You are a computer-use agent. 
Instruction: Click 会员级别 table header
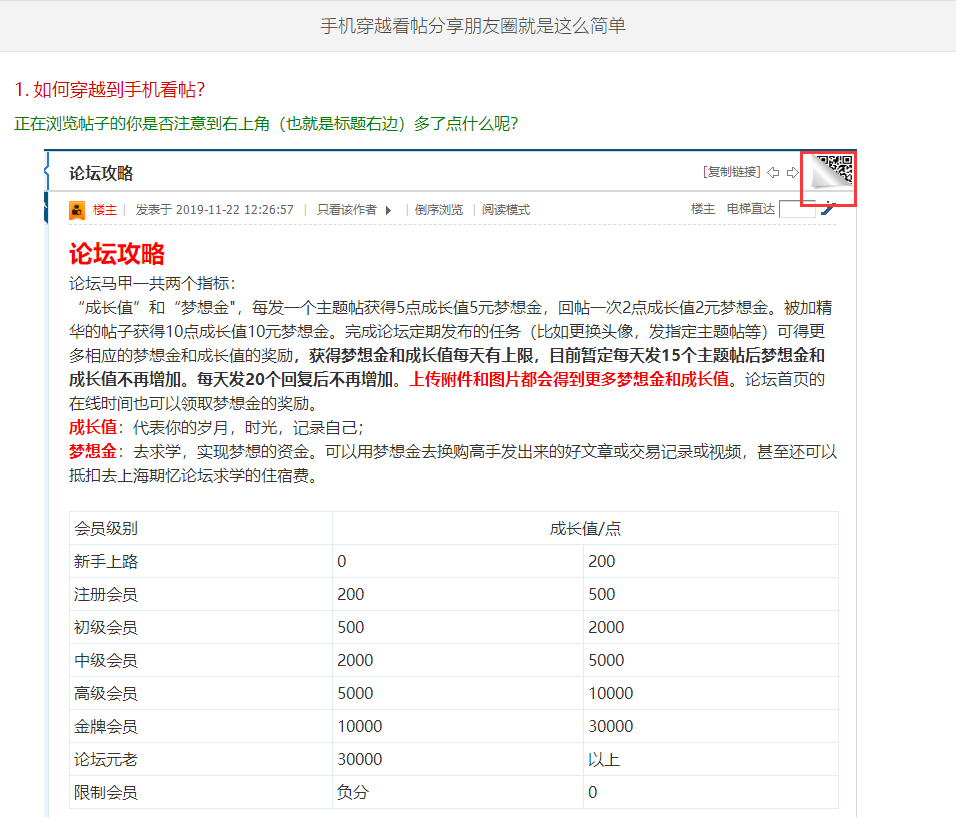106,529
